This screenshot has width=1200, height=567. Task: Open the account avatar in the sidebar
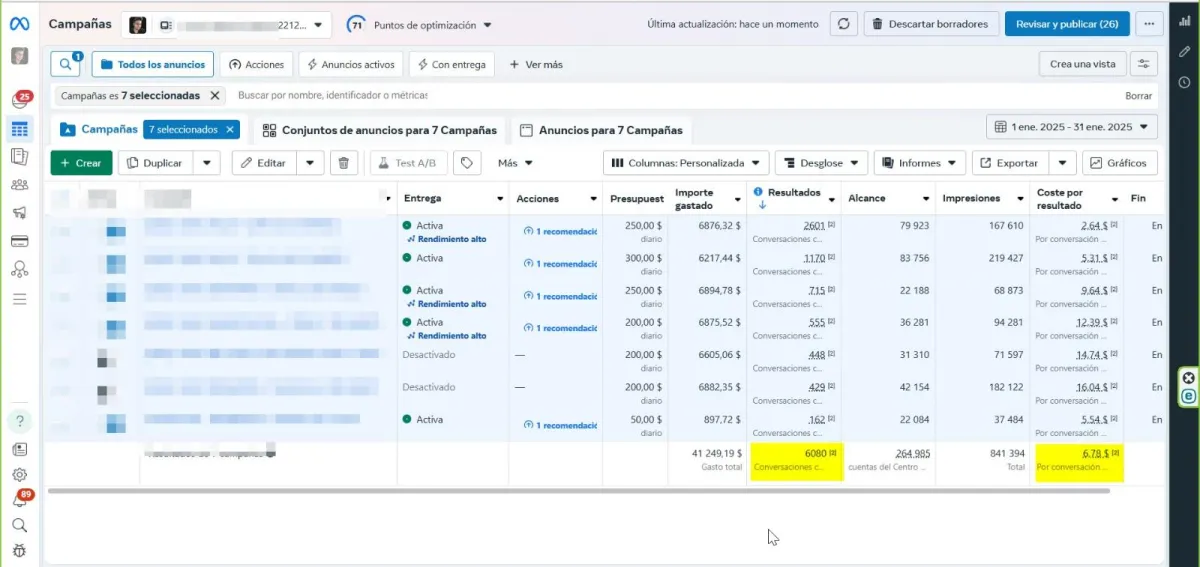pyautogui.click(x=19, y=57)
